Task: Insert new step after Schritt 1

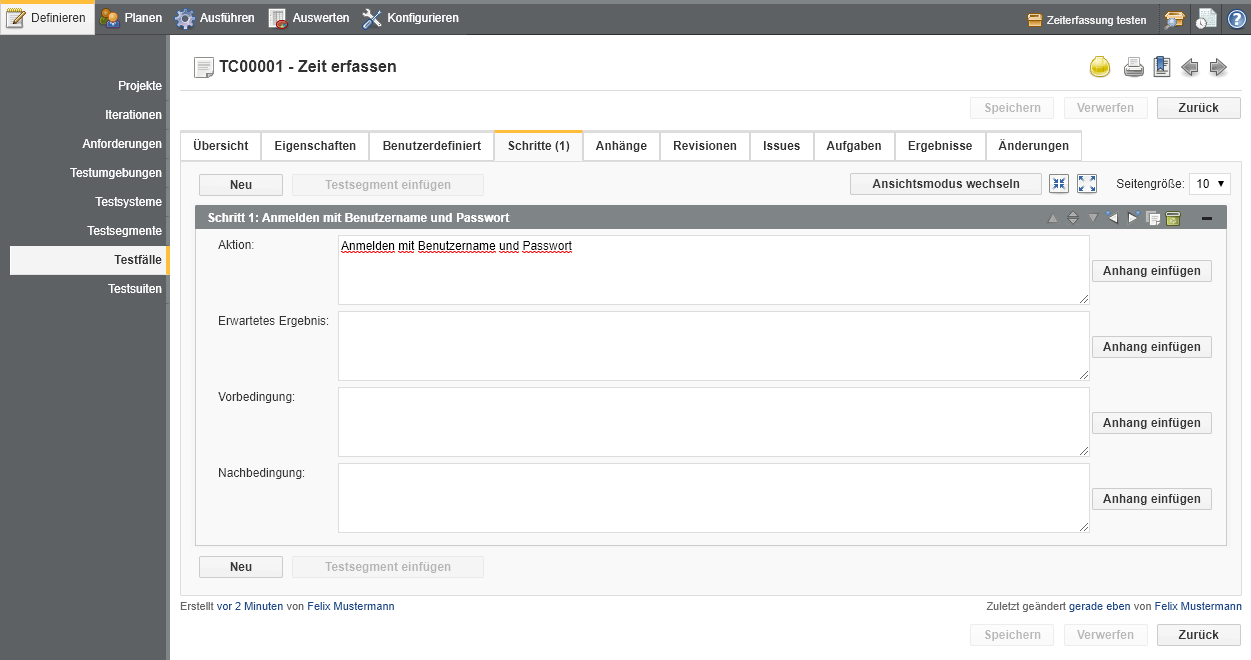Action: click(1133, 217)
